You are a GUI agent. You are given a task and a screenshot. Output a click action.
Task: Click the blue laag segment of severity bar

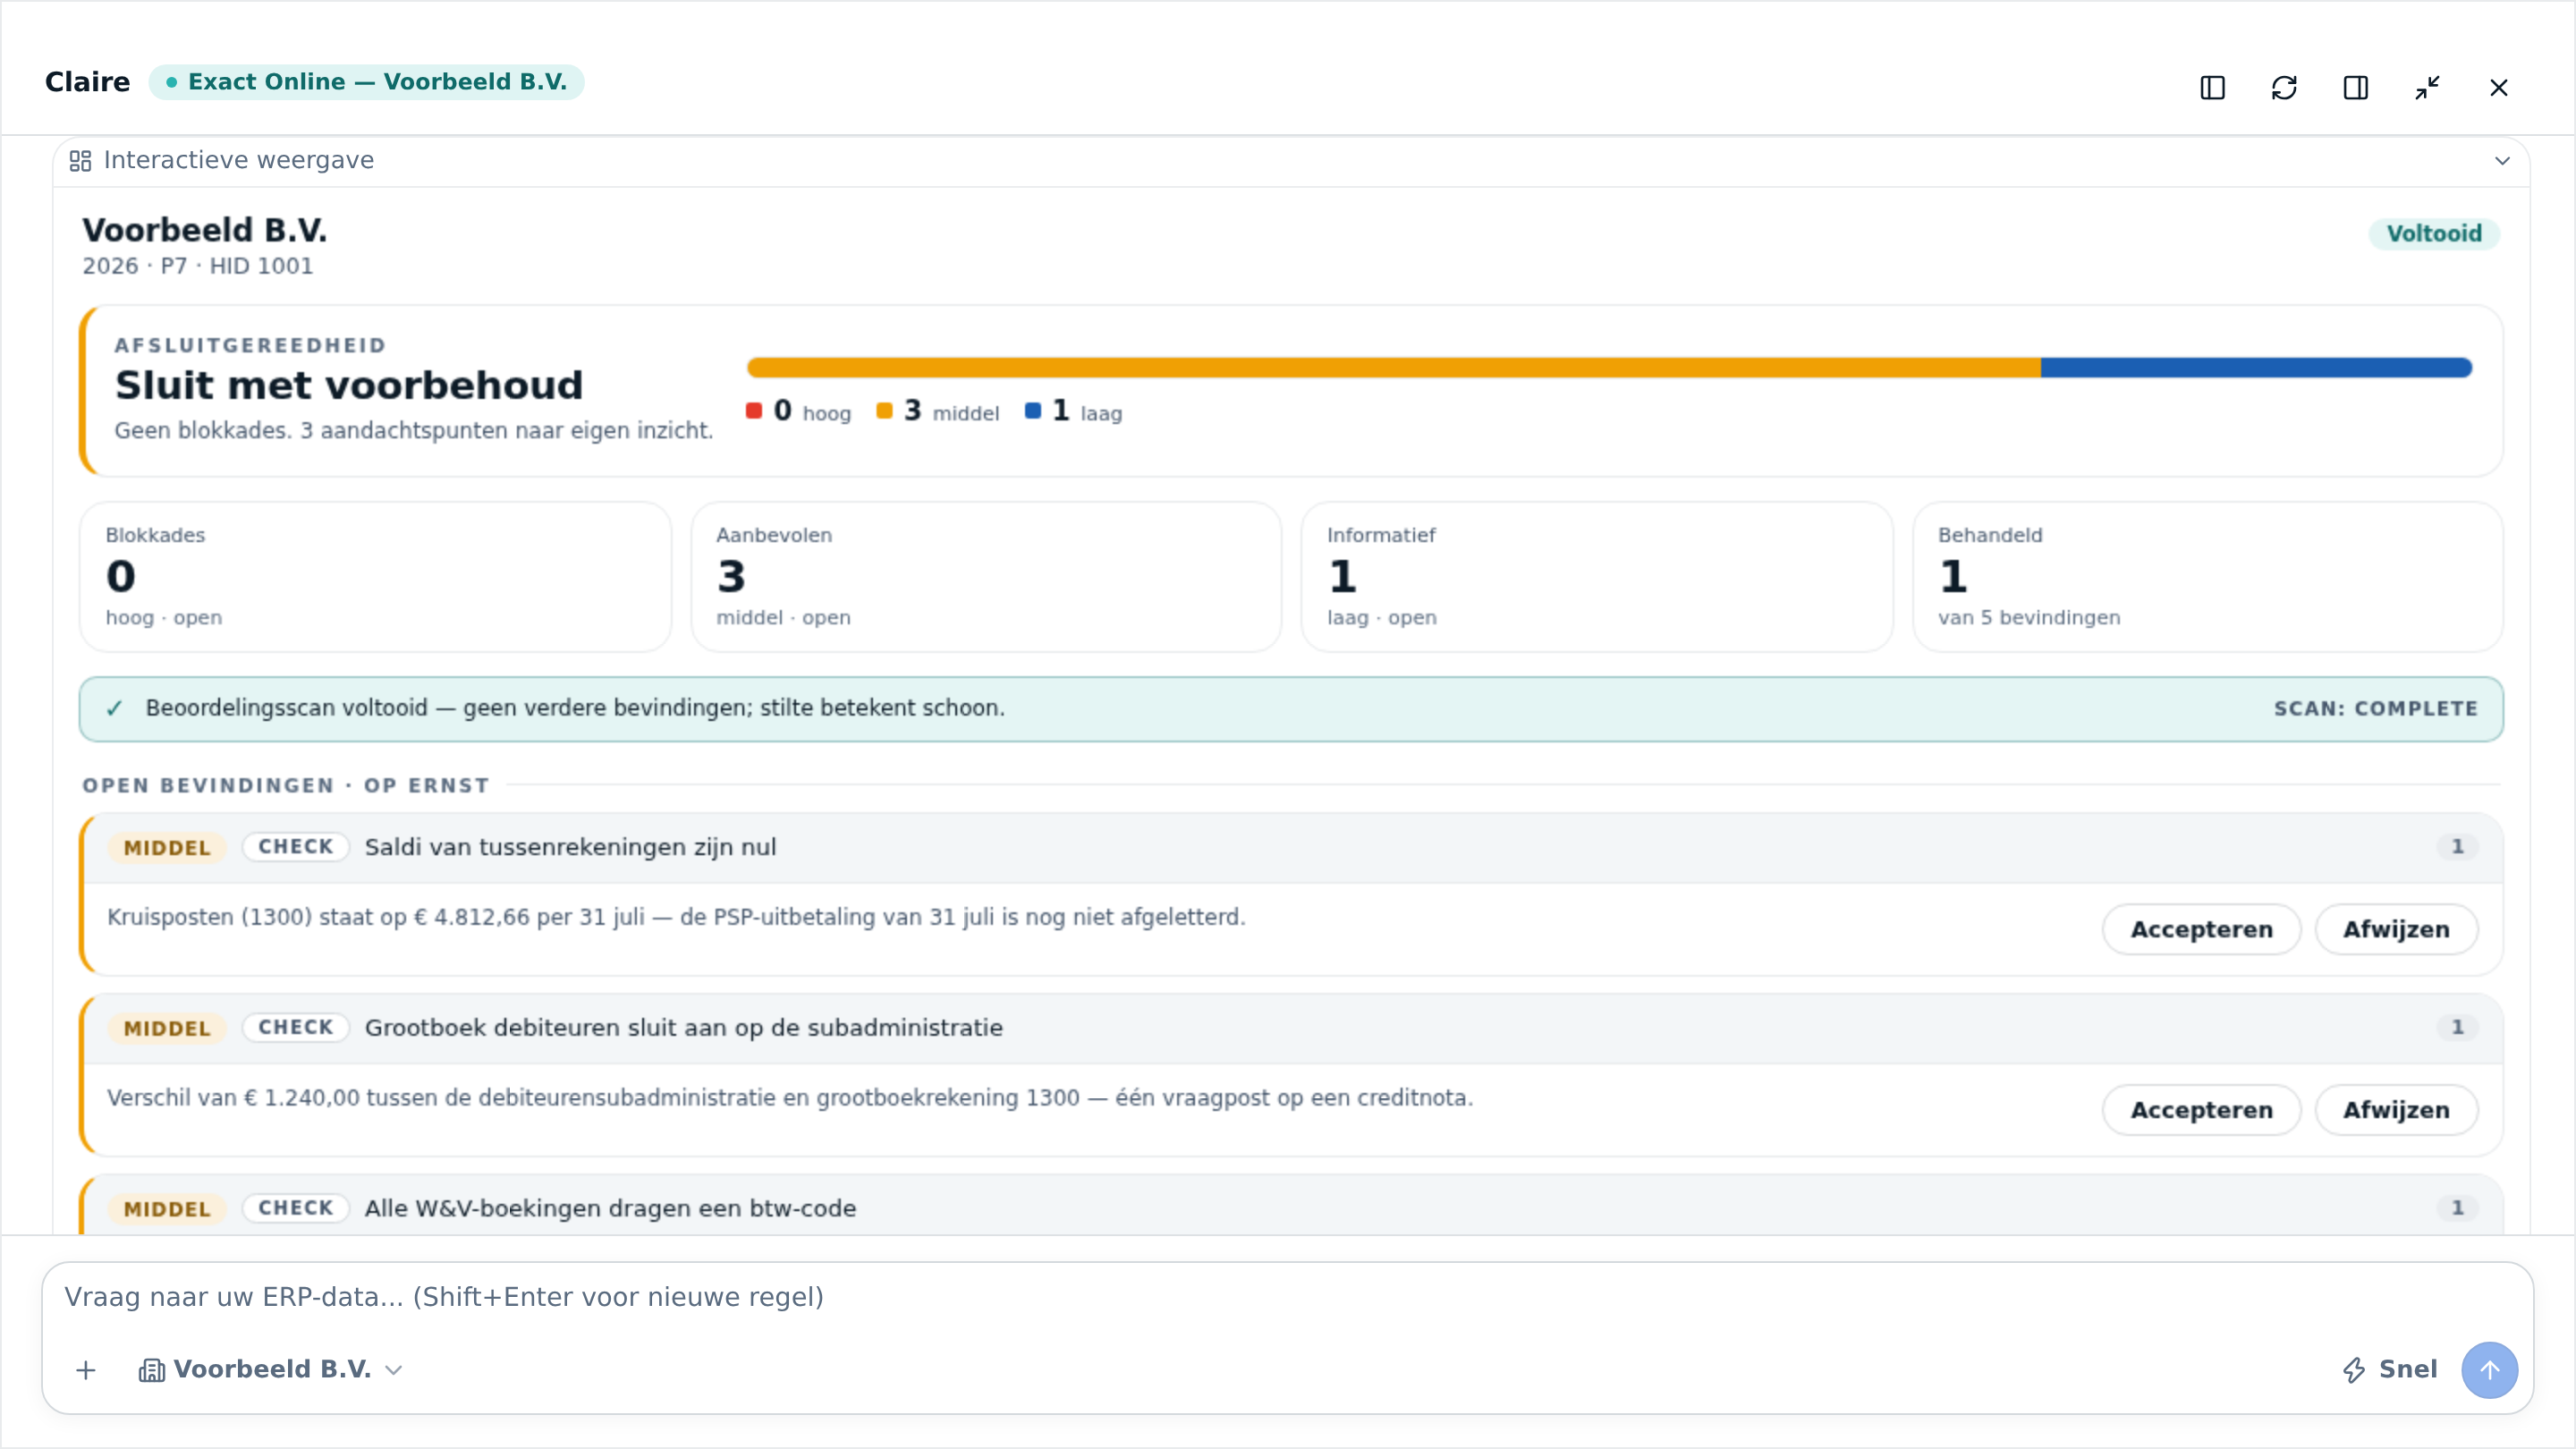pyautogui.click(x=2256, y=368)
